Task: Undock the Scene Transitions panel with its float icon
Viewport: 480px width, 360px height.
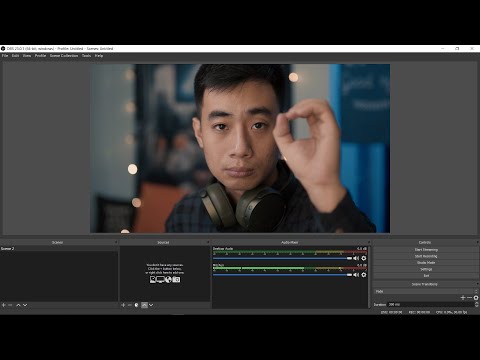Action: pyautogui.click(x=478, y=284)
